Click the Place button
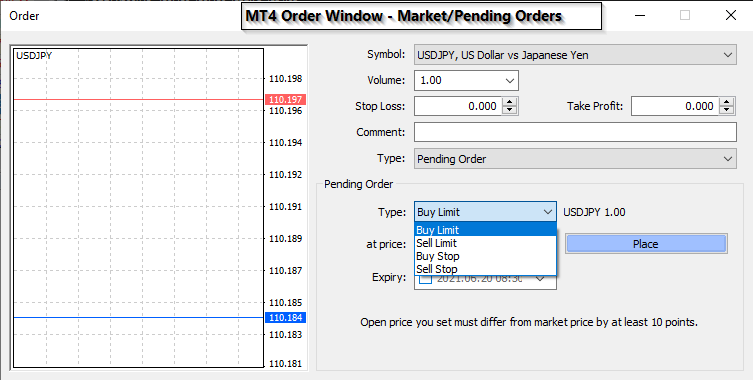Viewport: 753px width, 380px height. [646, 244]
